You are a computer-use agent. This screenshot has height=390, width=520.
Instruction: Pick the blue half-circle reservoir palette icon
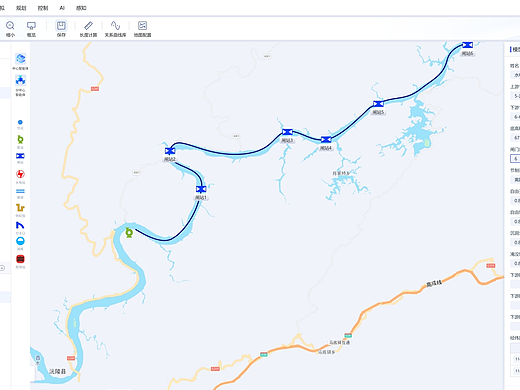[20, 241]
